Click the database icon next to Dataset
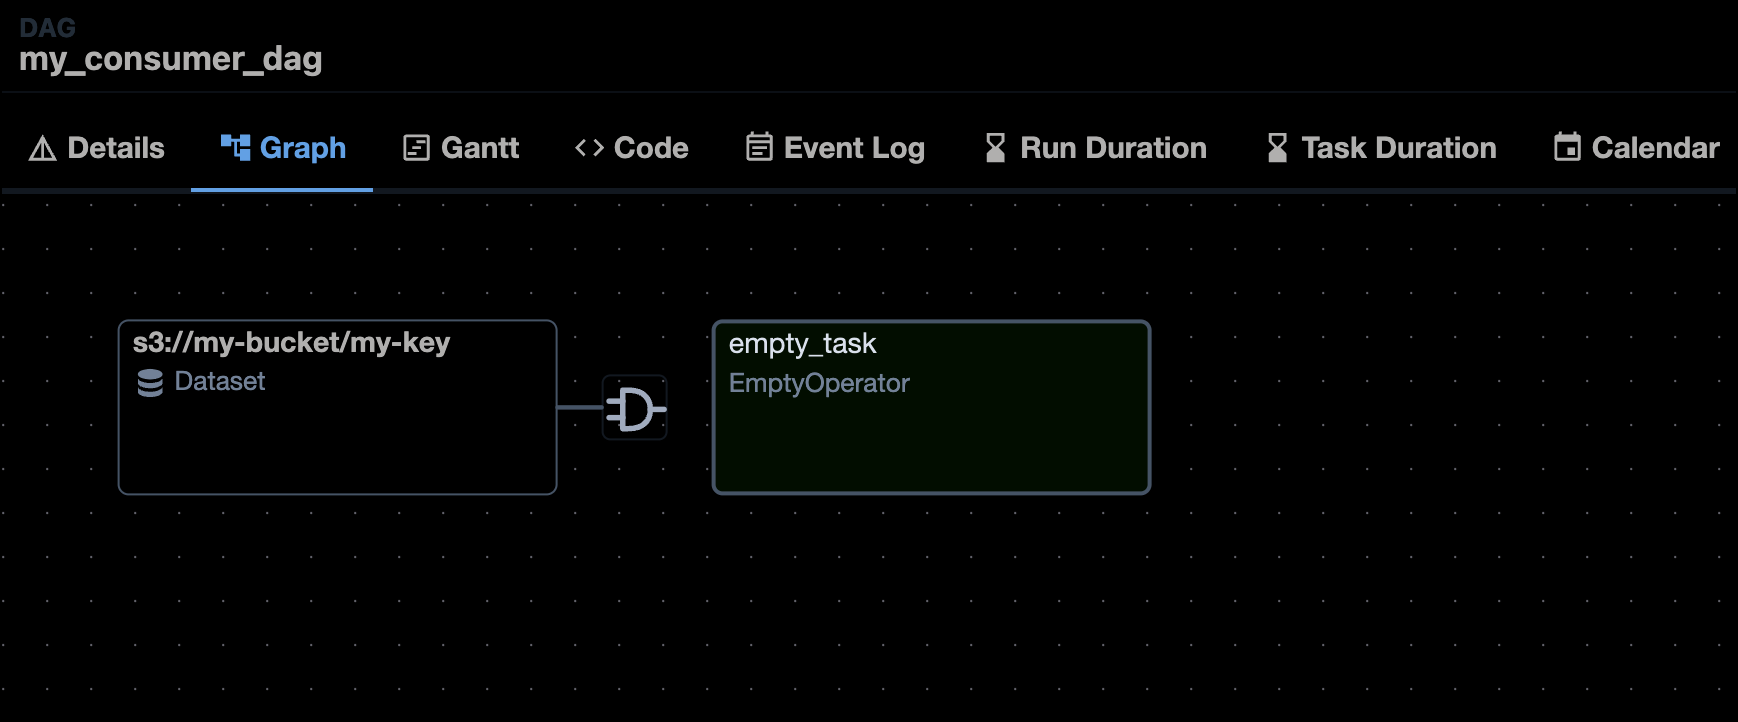Image resolution: width=1738 pixels, height=722 pixels. (x=150, y=383)
